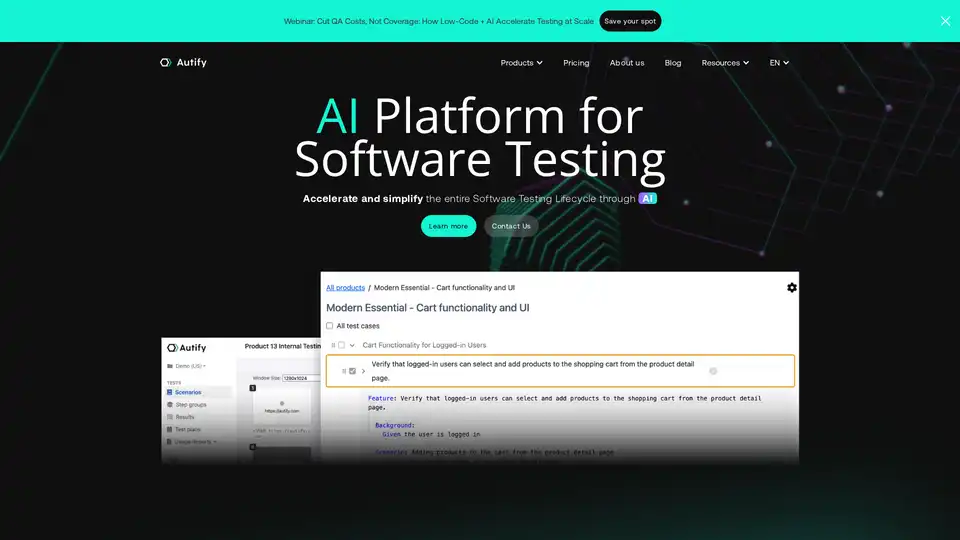Check the All test cases checkbox
The width and height of the screenshot is (960, 540).
[x=330, y=326]
